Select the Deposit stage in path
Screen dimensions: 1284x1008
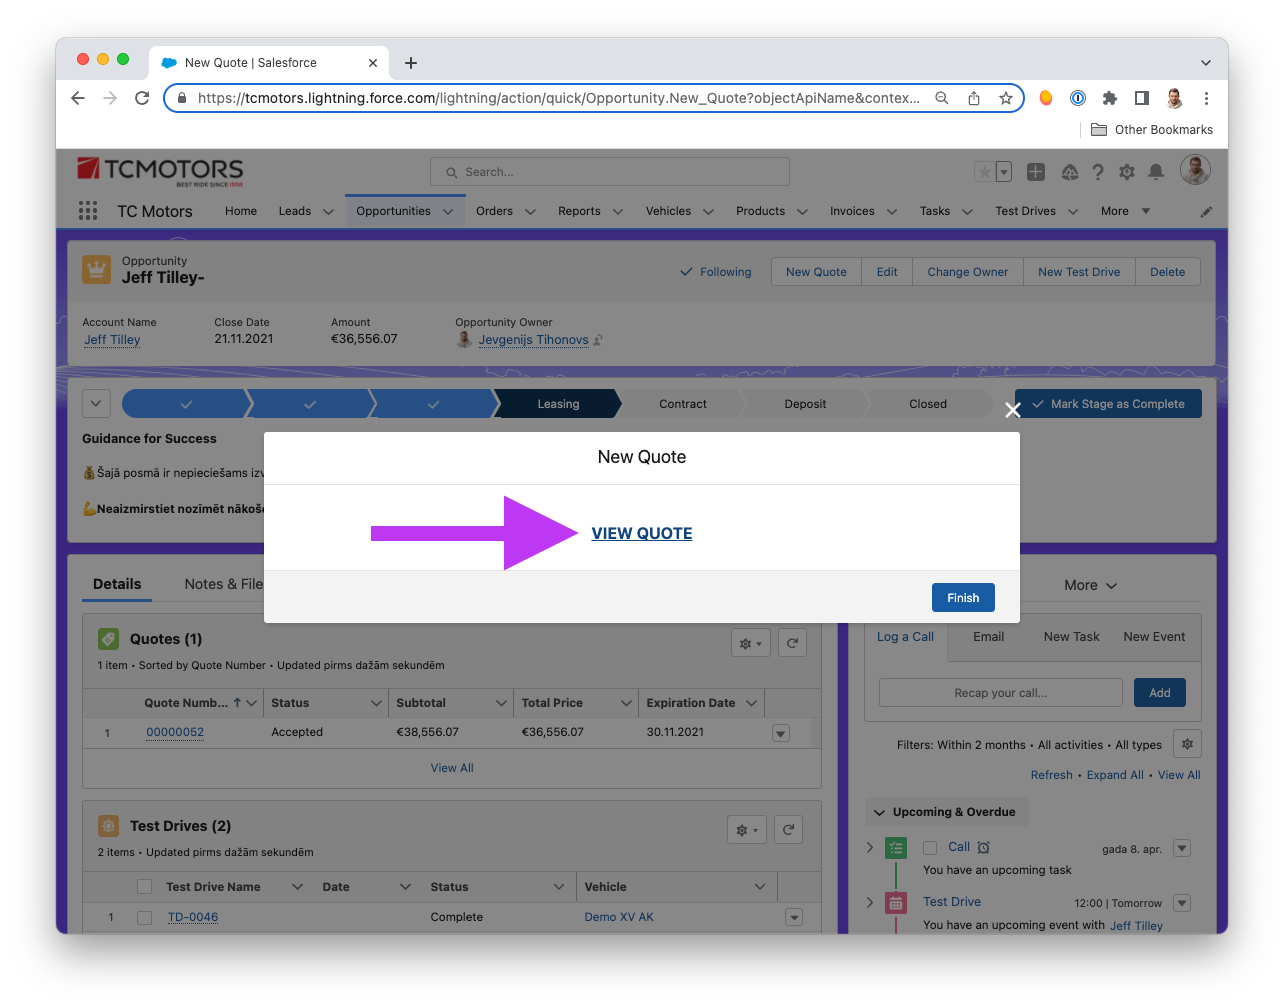[805, 404]
